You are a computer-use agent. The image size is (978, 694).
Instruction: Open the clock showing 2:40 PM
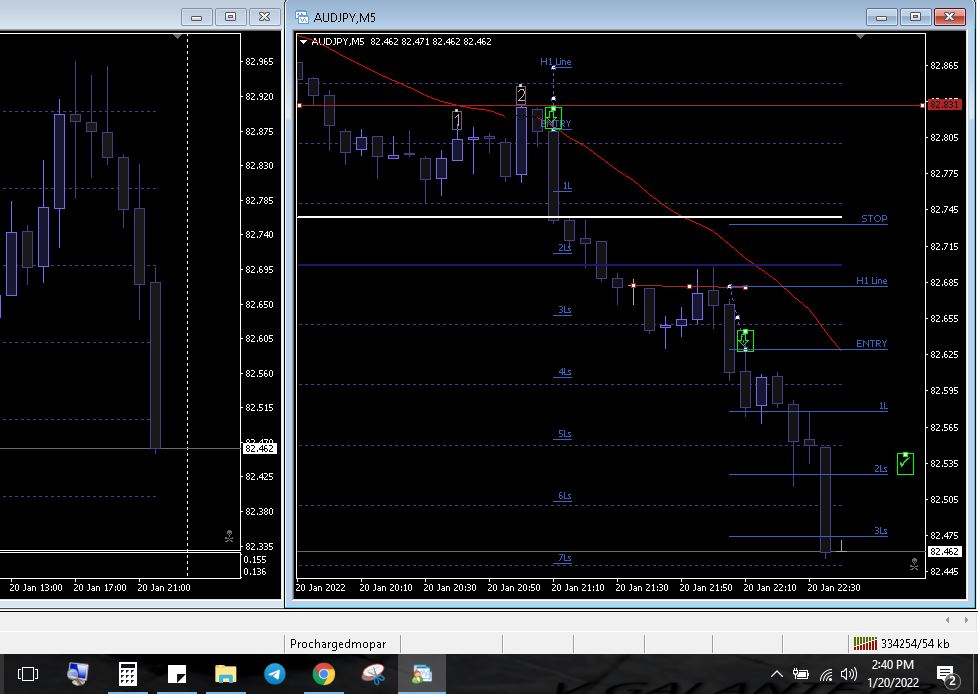893,673
